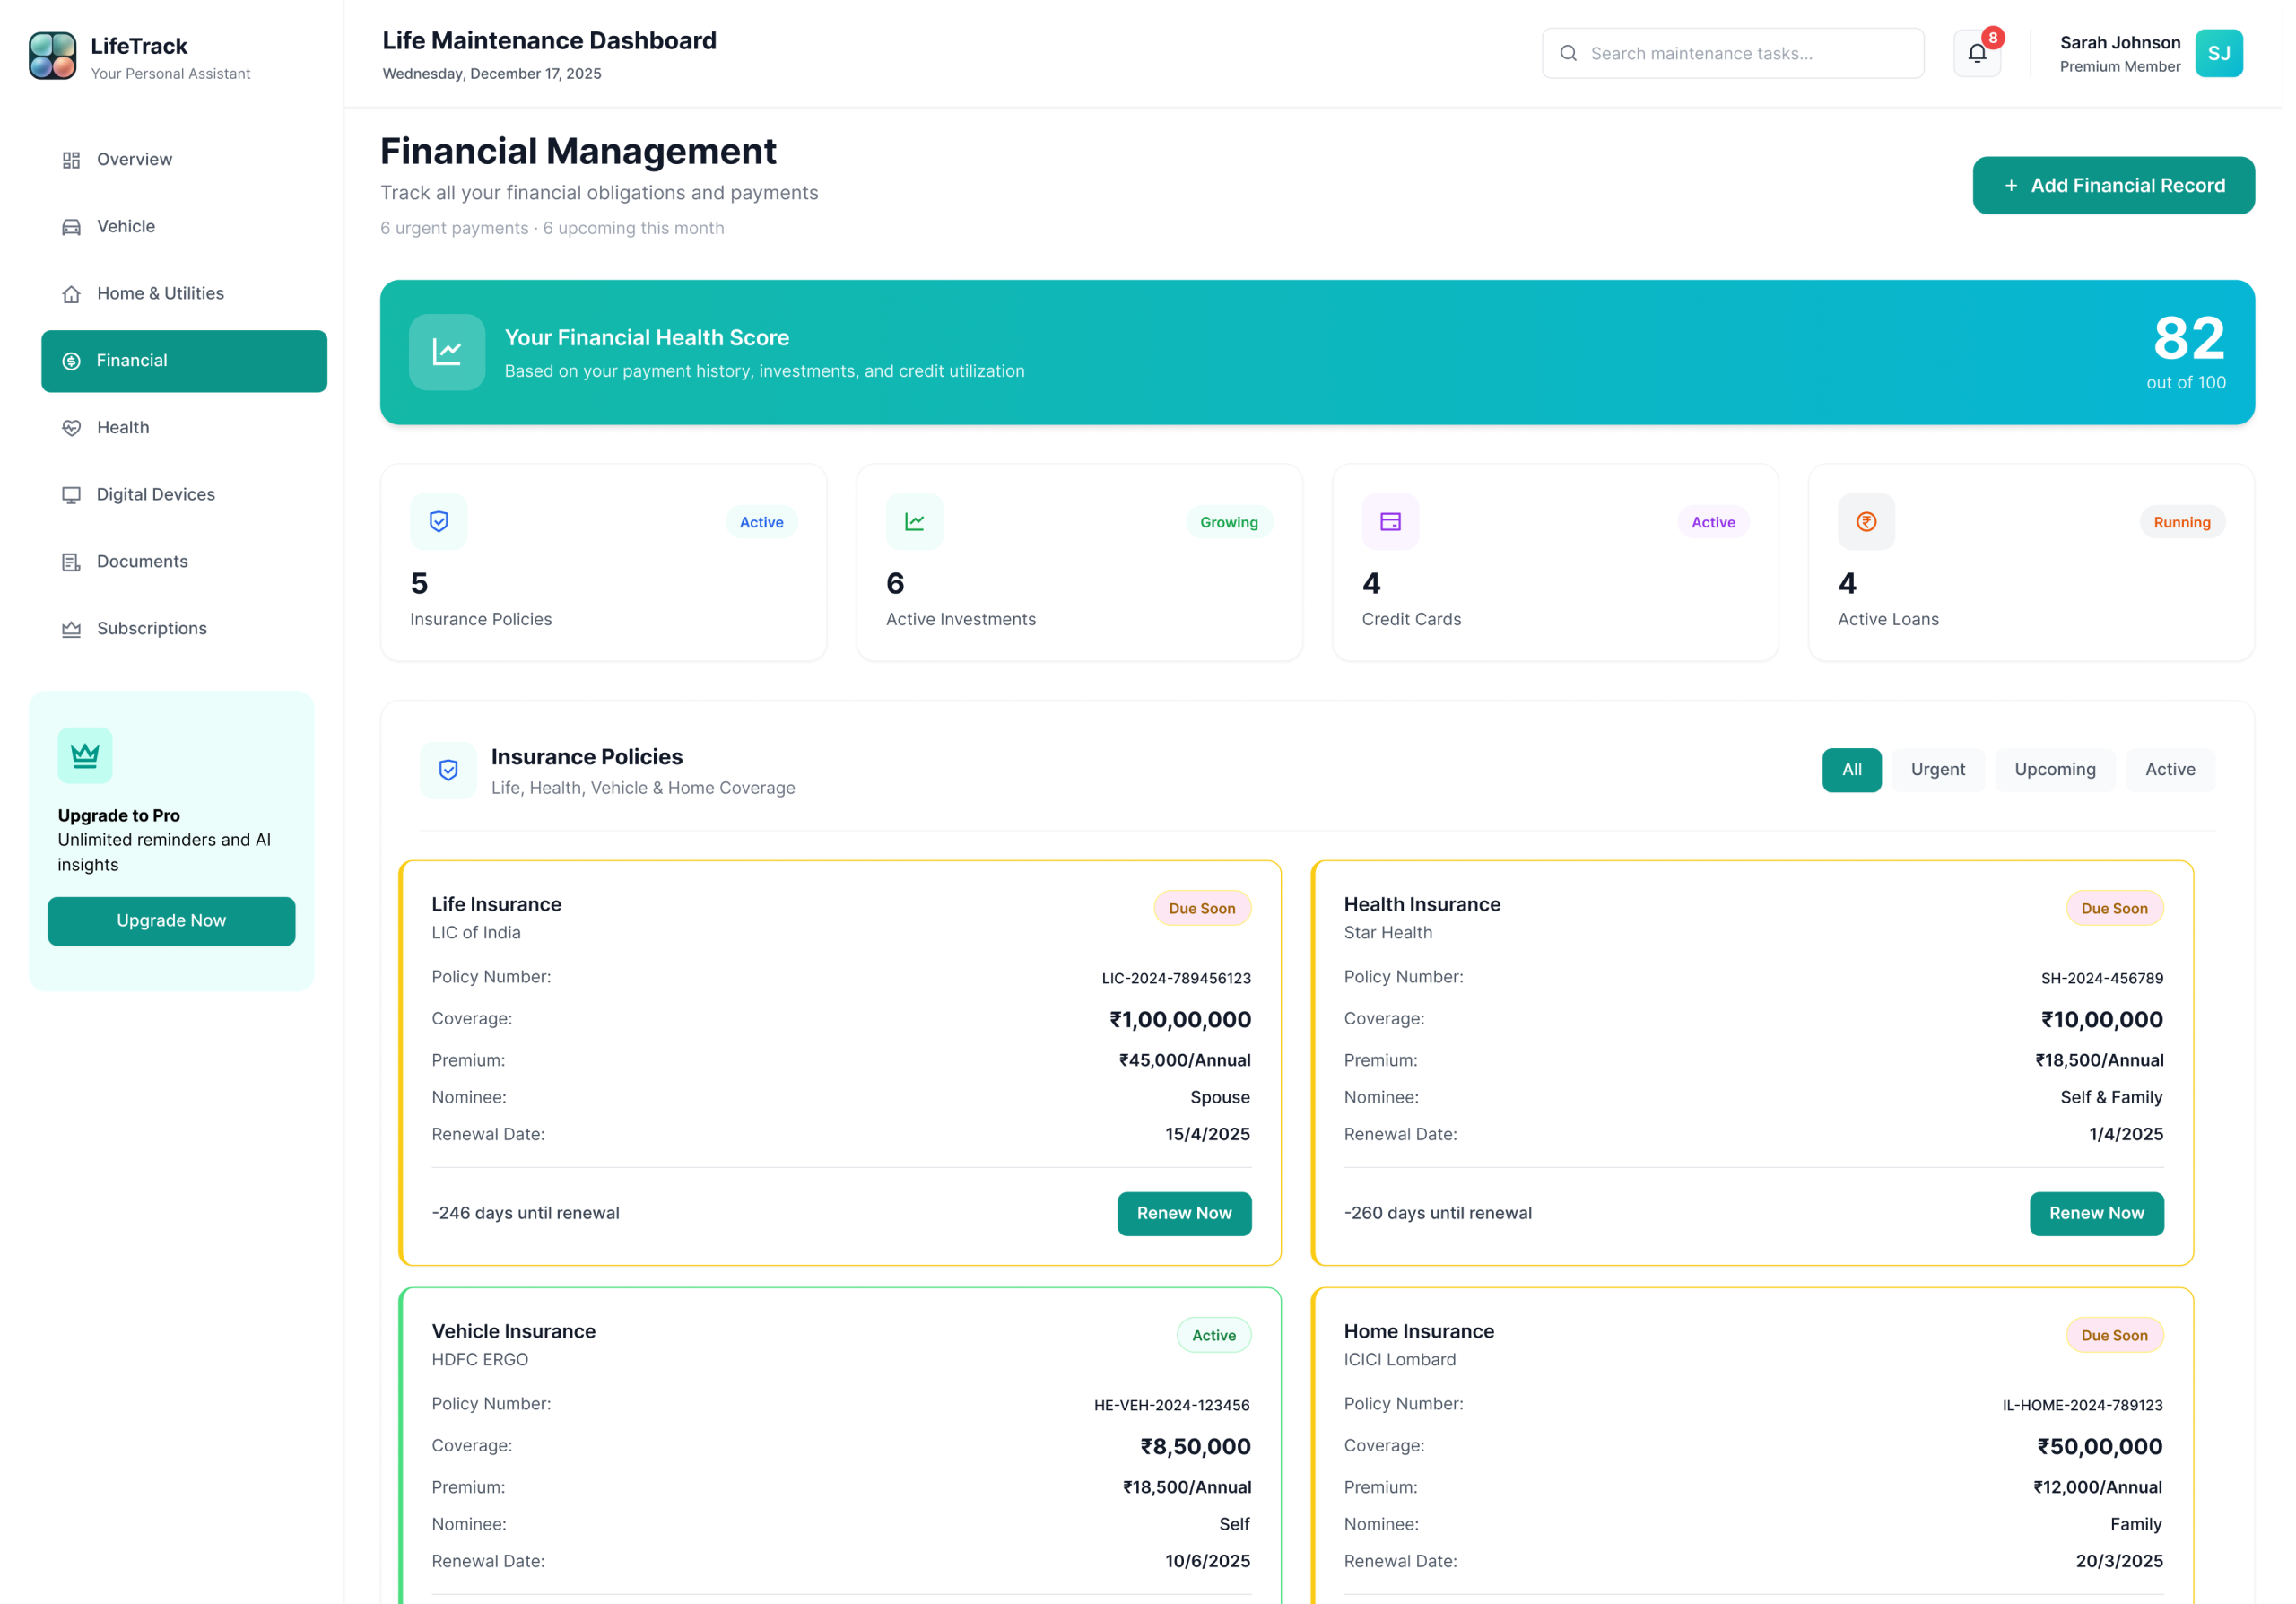Click the maintenance tasks search field
Viewport: 2296px width, 1604px height.
(x=1733, y=52)
